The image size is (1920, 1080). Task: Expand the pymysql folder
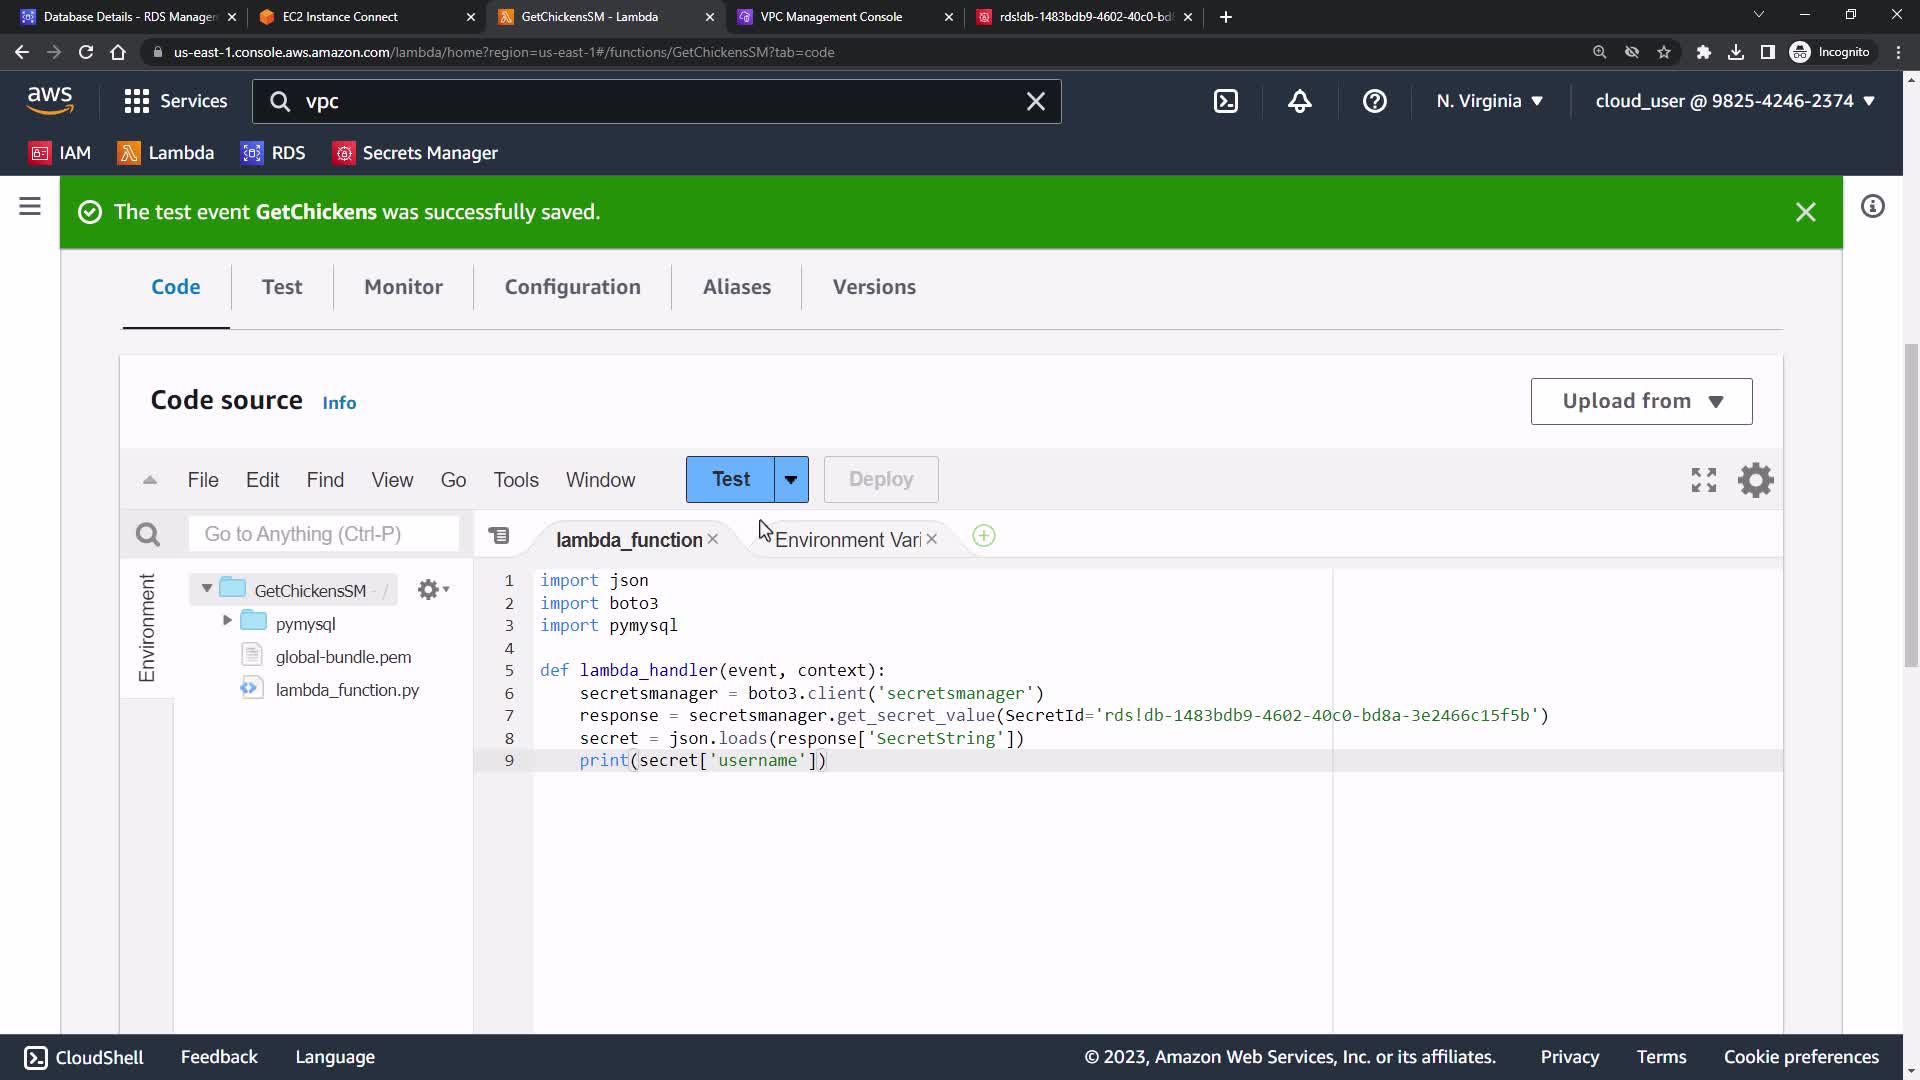(x=227, y=621)
